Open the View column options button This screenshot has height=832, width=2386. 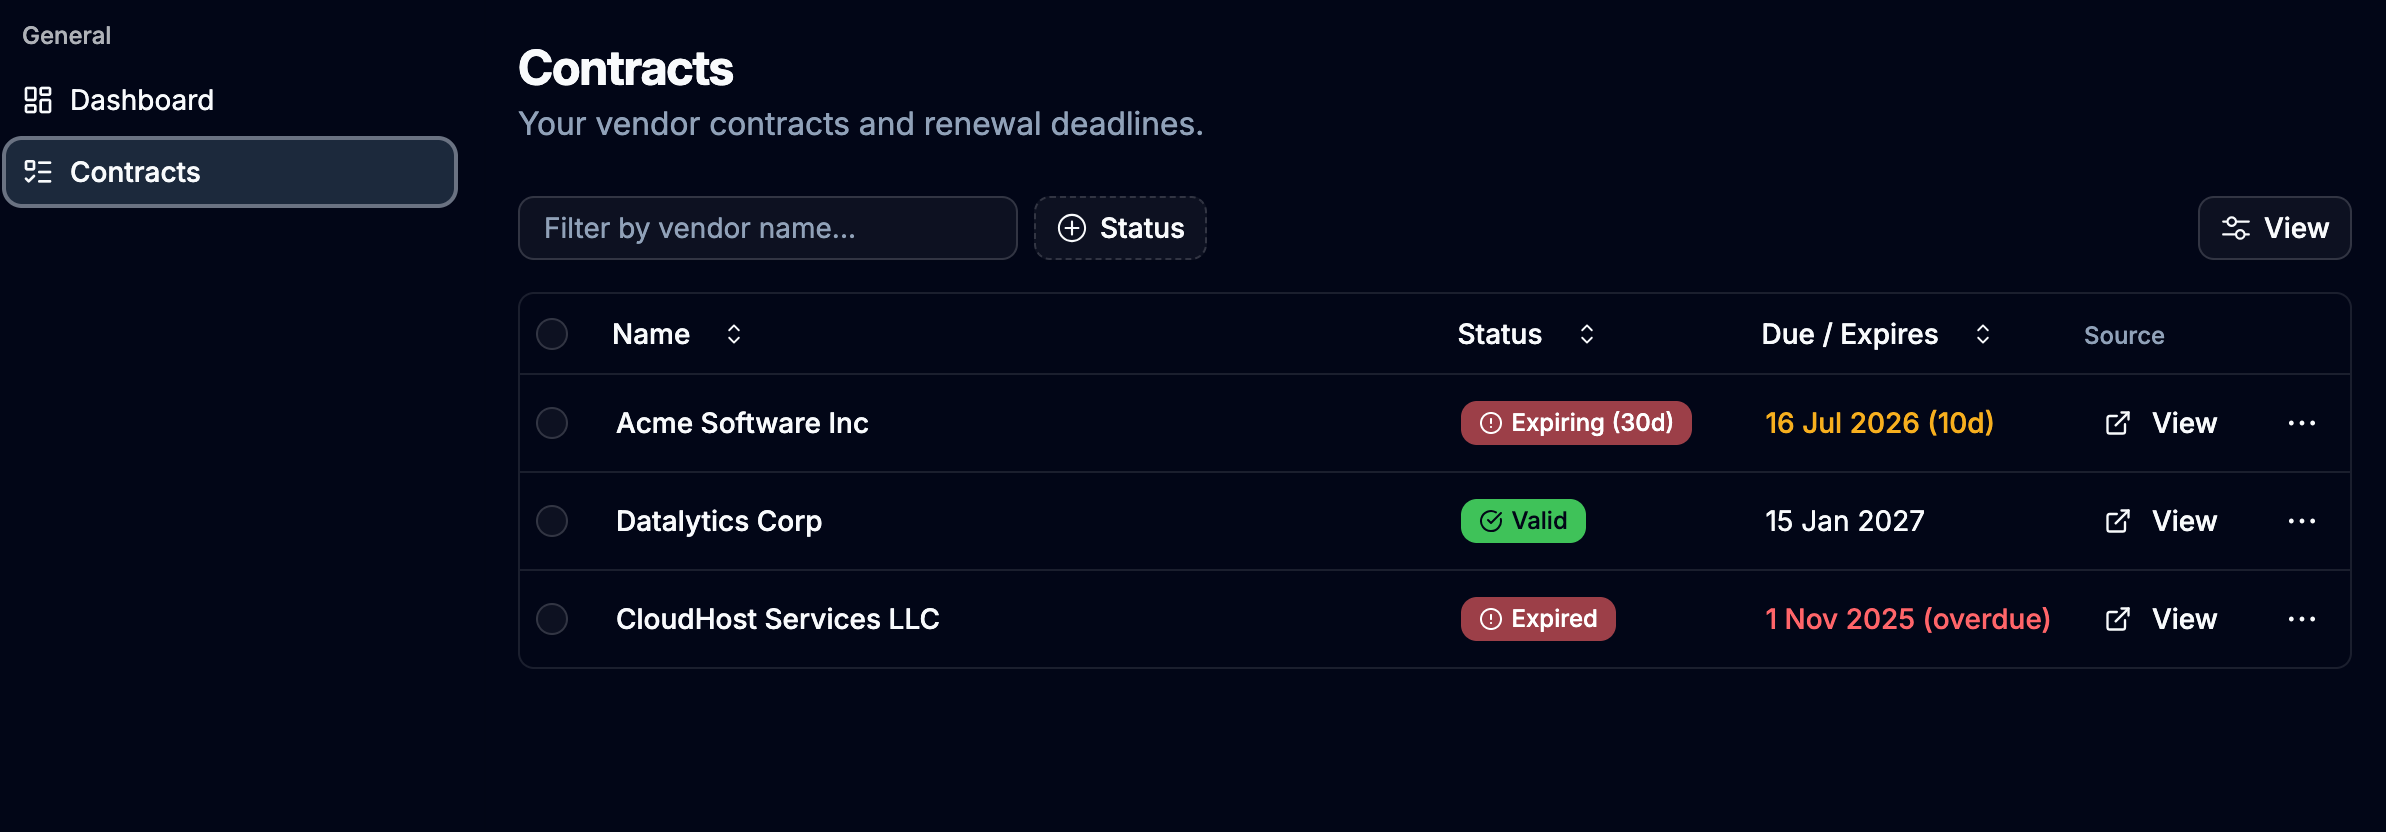pos(2275,228)
